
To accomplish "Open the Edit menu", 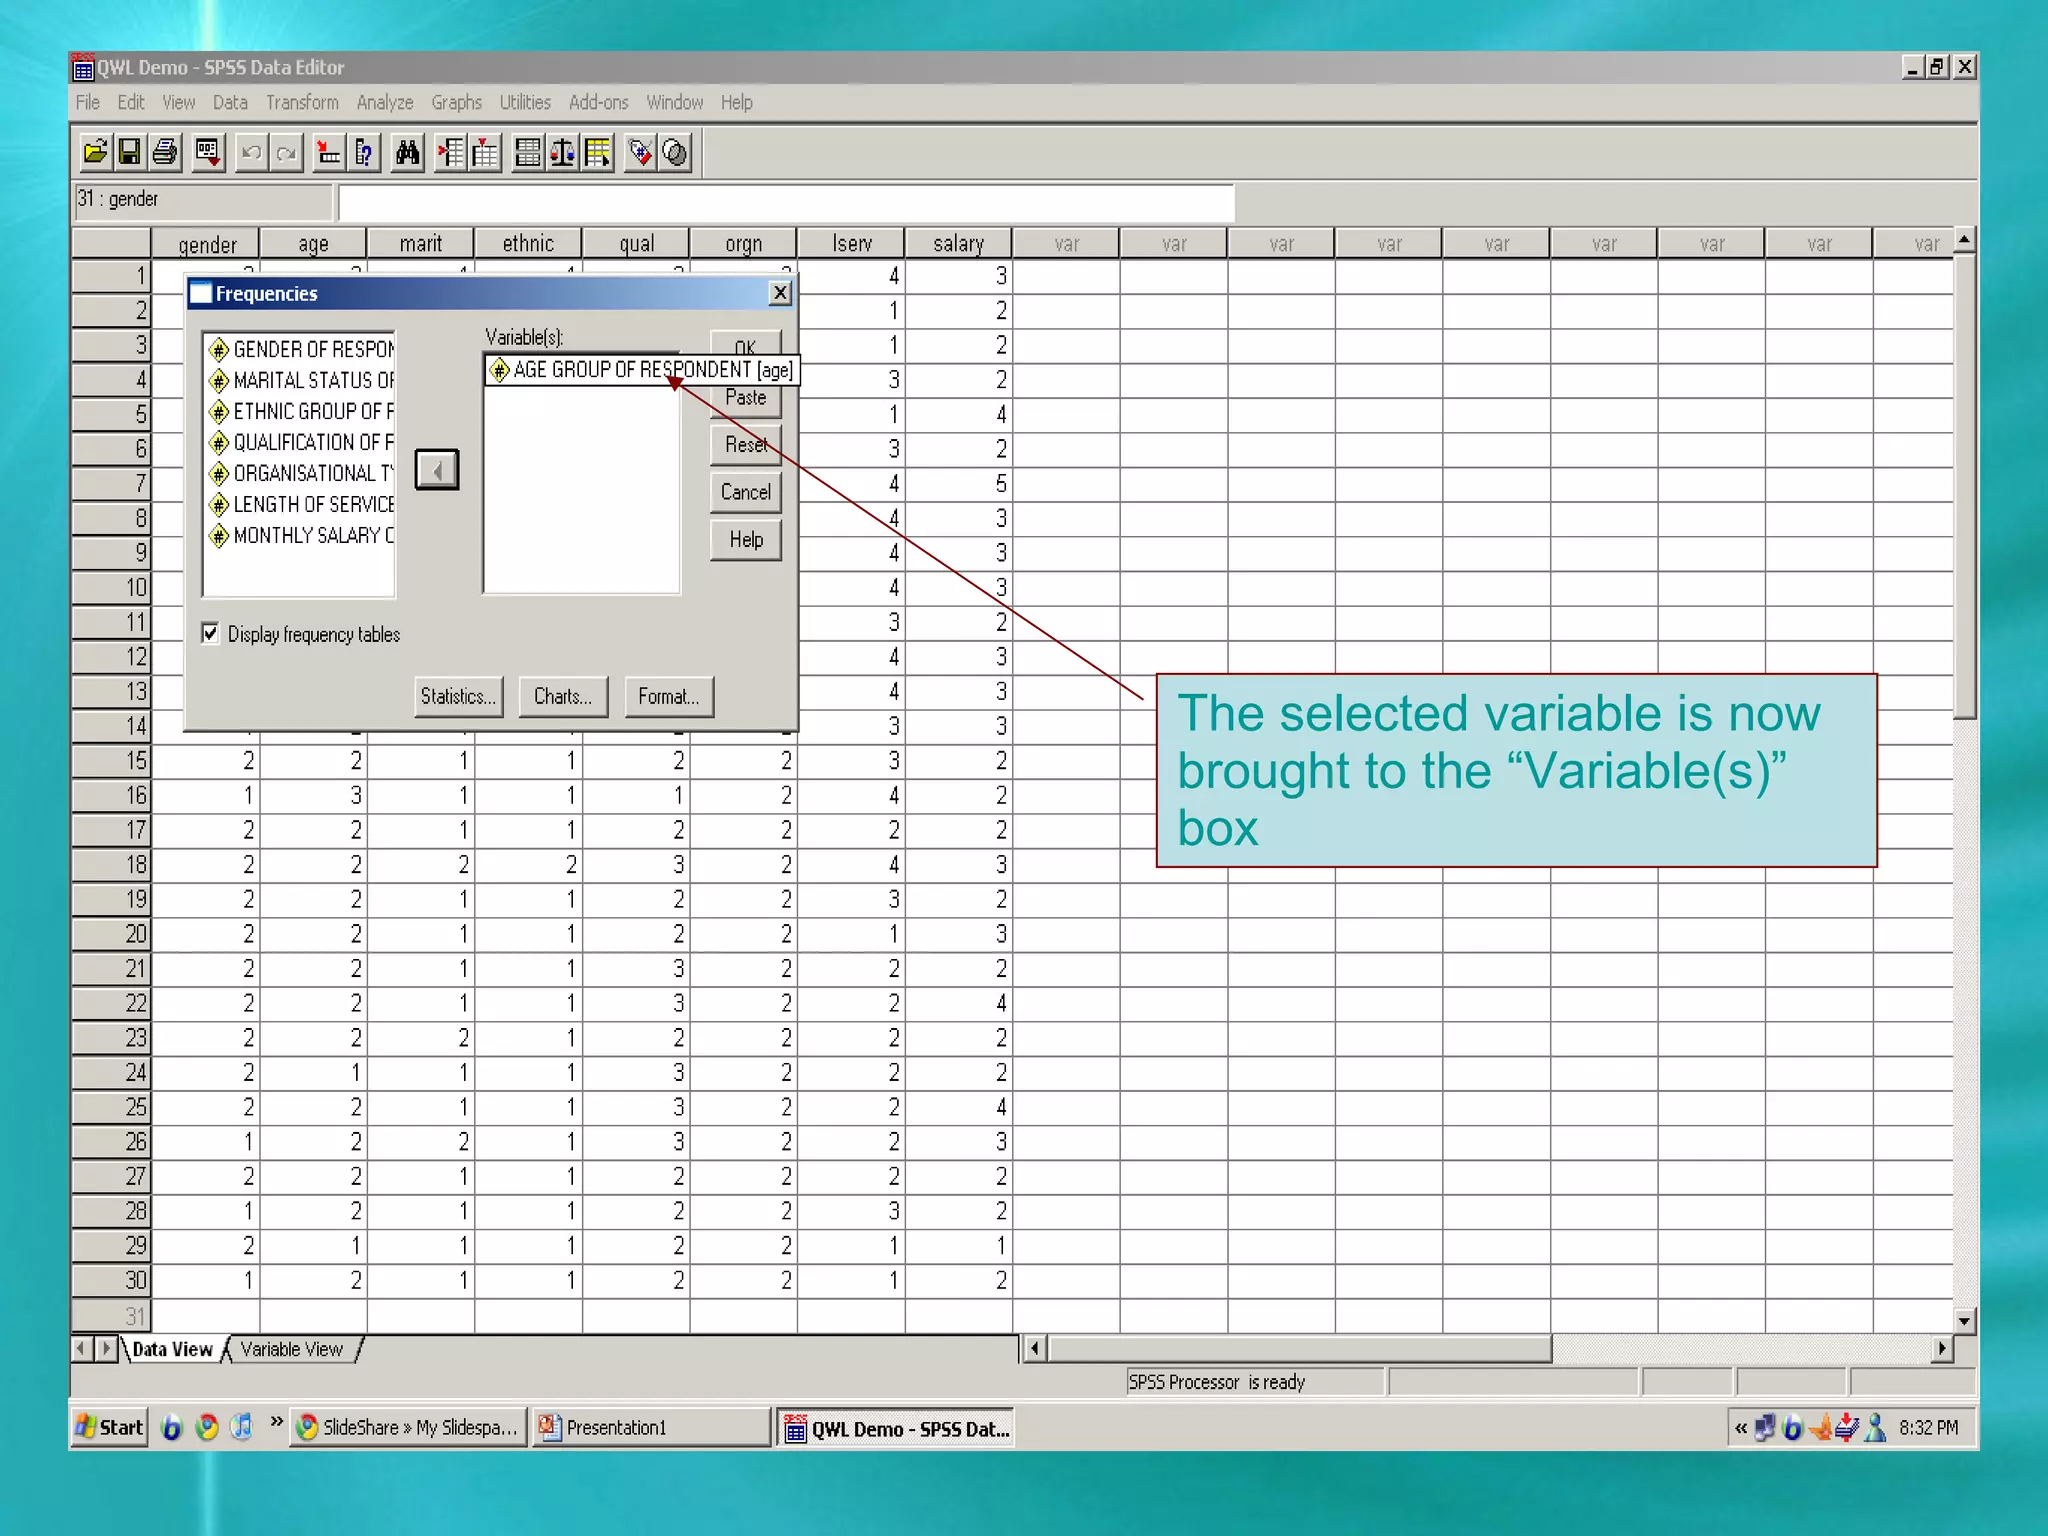I will point(131,102).
